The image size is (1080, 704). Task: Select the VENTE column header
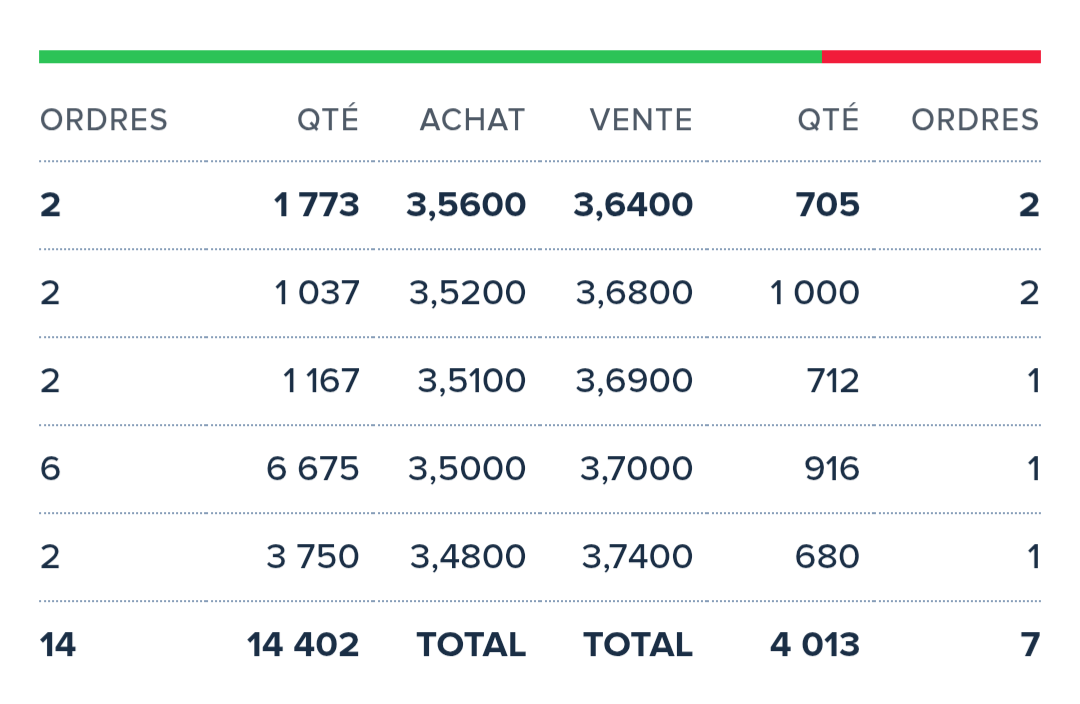(641, 120)
